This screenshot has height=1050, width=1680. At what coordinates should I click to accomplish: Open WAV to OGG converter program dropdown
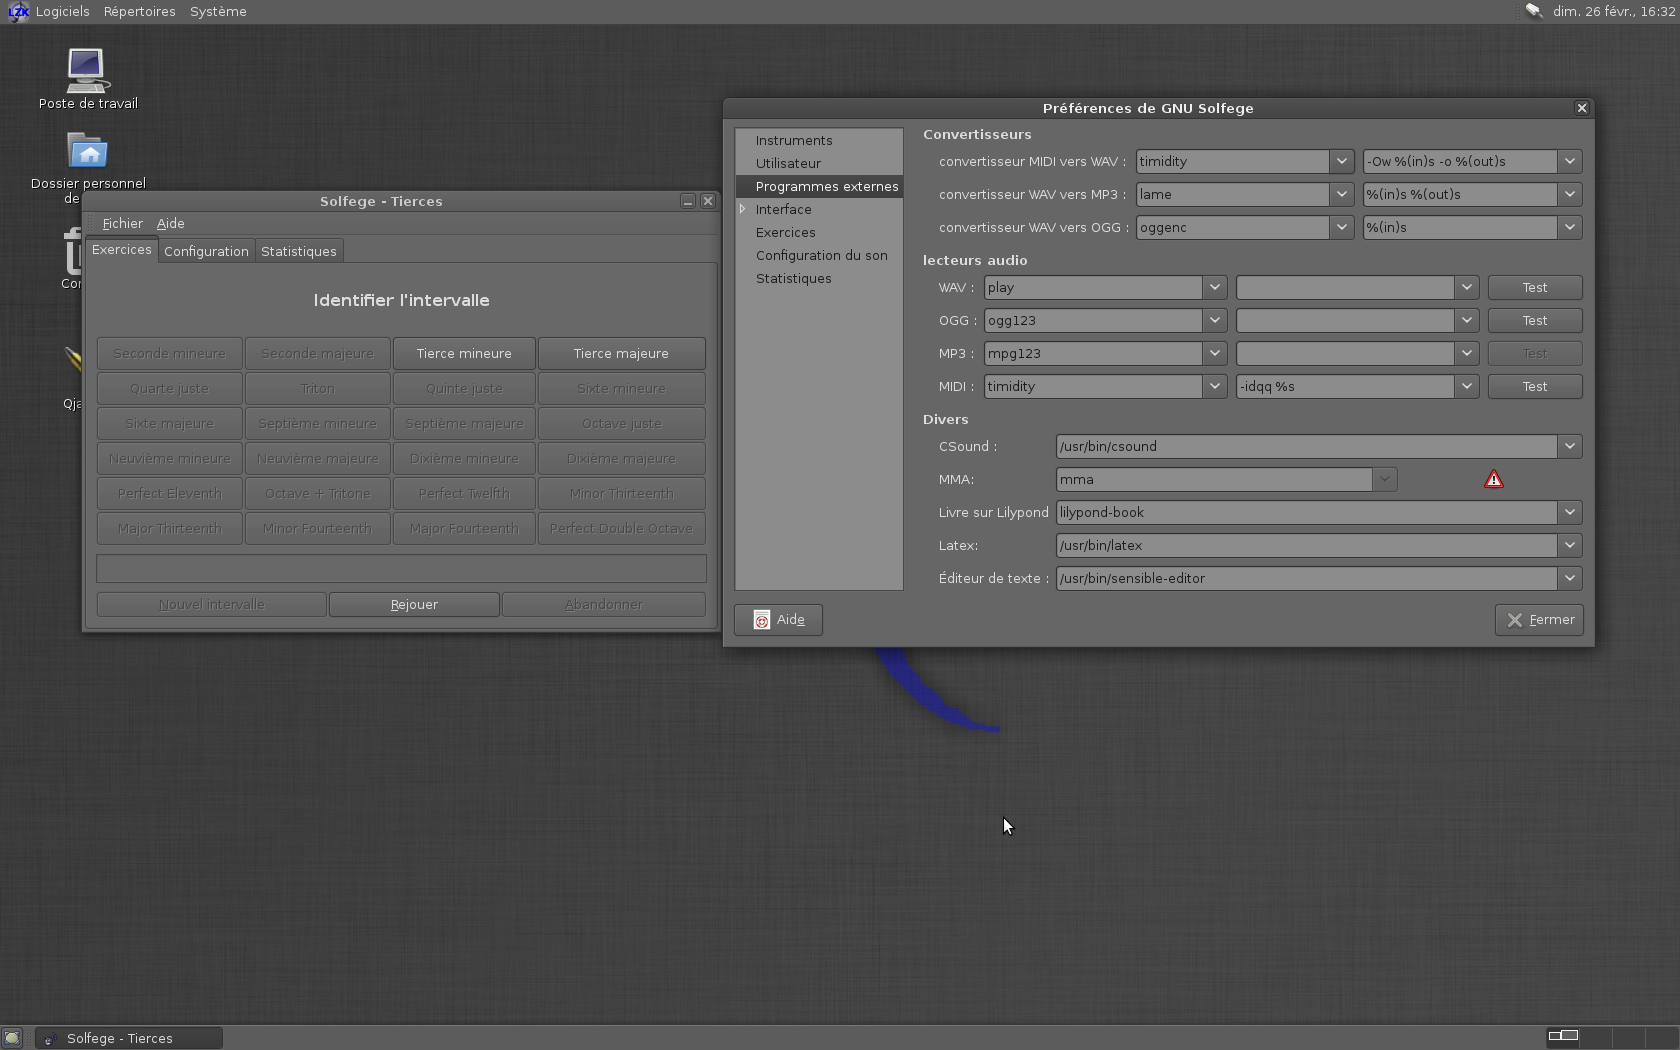1341,227
